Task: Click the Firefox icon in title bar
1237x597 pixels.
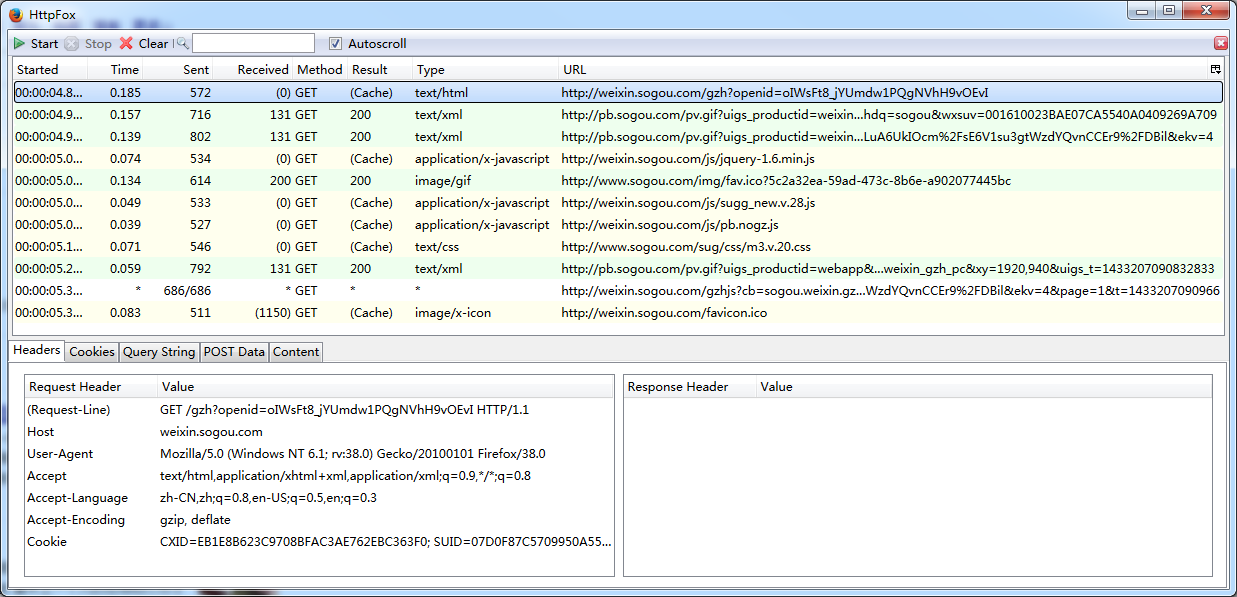Action: tap(16, 15)
